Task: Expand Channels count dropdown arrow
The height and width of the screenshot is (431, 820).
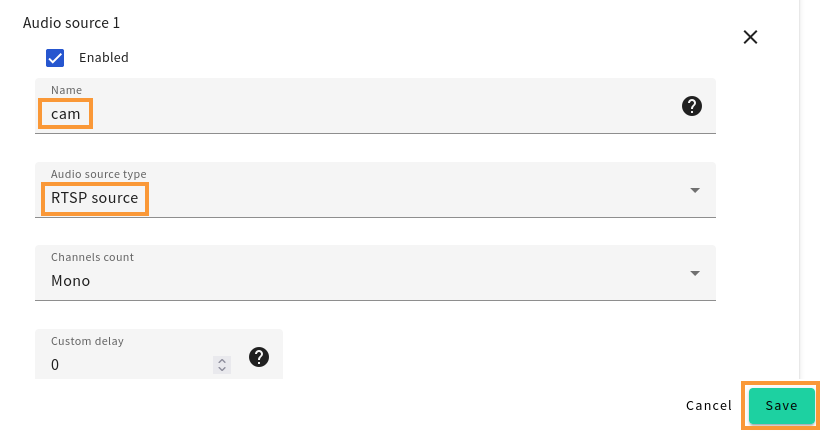Action: 695,274
